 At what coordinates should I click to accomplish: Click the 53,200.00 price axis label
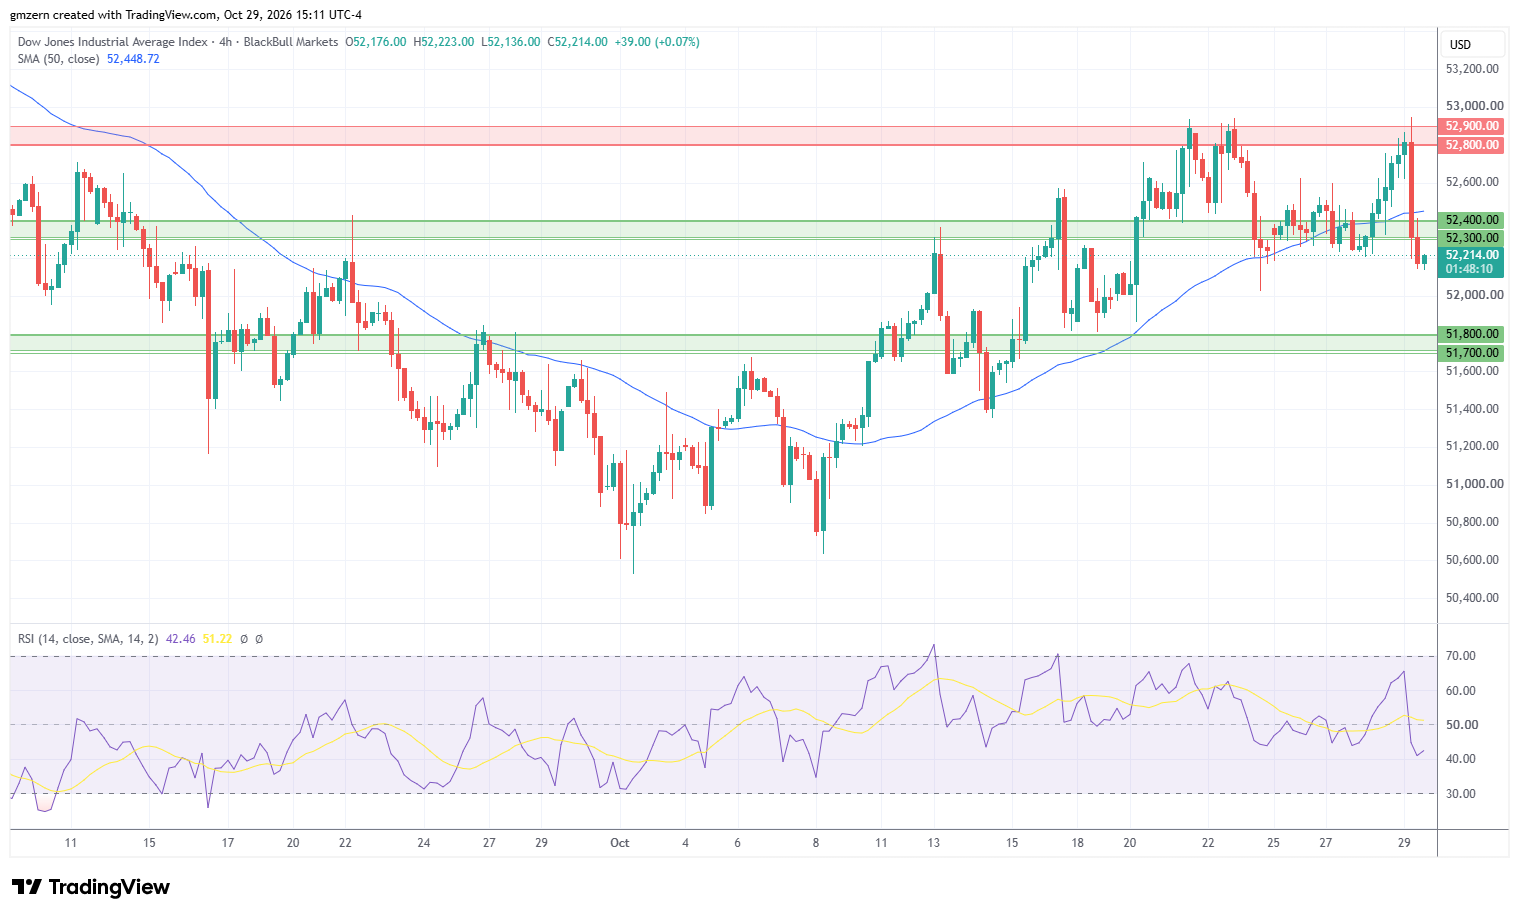click(x=1472, y=69)
